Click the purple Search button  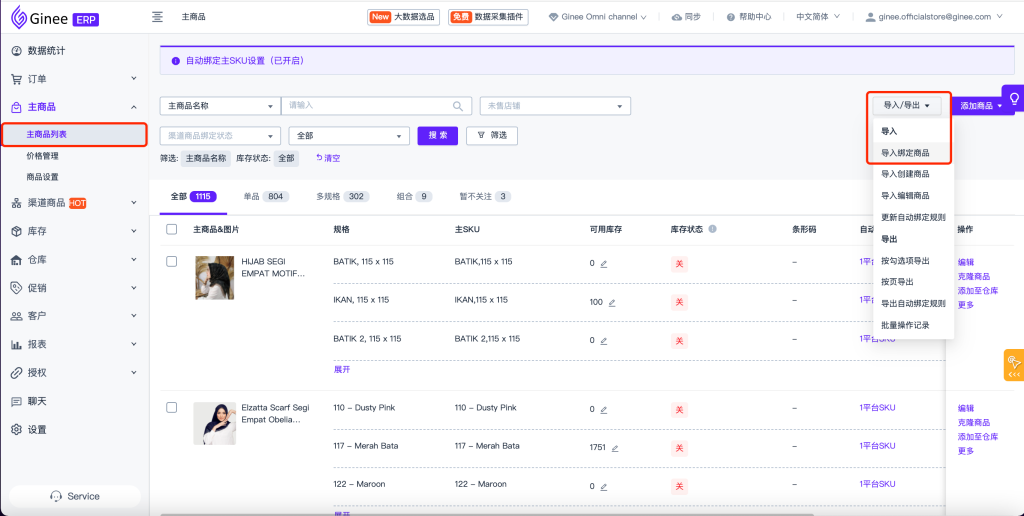(x=438, y=136)
